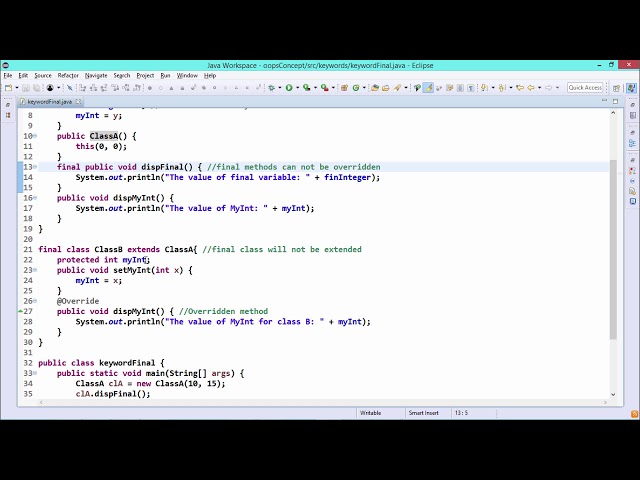
Task: Select the Java perspective icon
Action: [631, 88]
